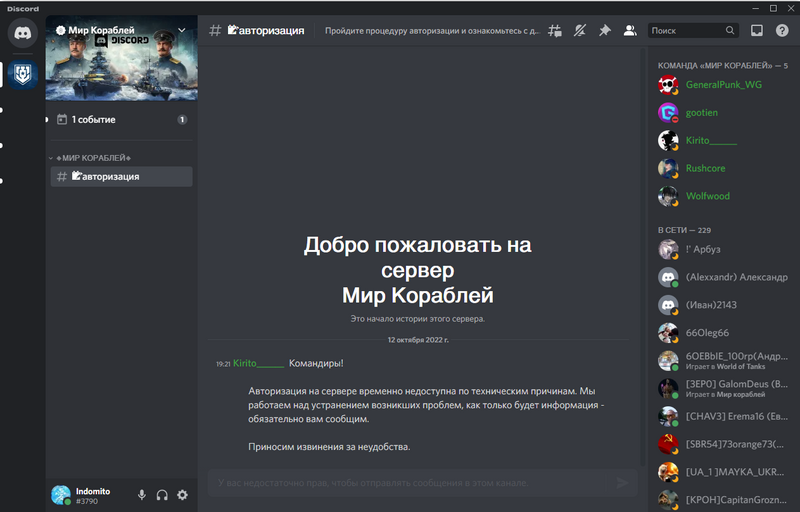Click GeneralPunk_WG skull avatar

point(668,85)
